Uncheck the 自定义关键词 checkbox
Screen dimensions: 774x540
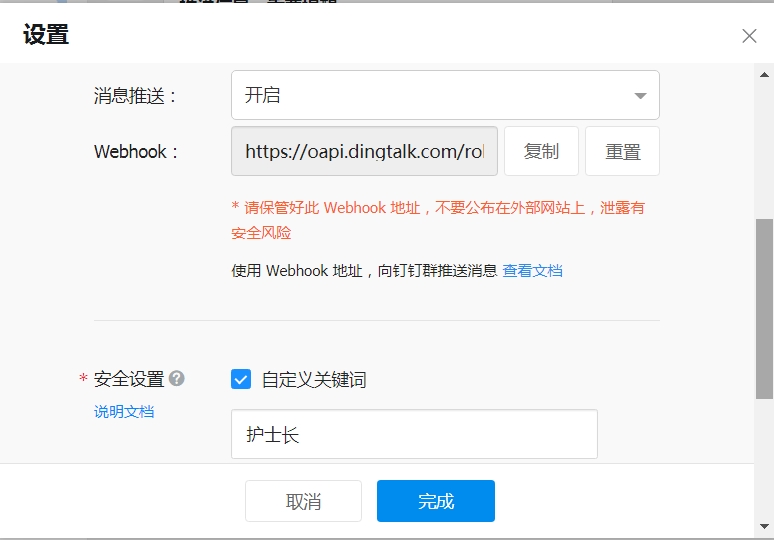click(x=241, y=379)
